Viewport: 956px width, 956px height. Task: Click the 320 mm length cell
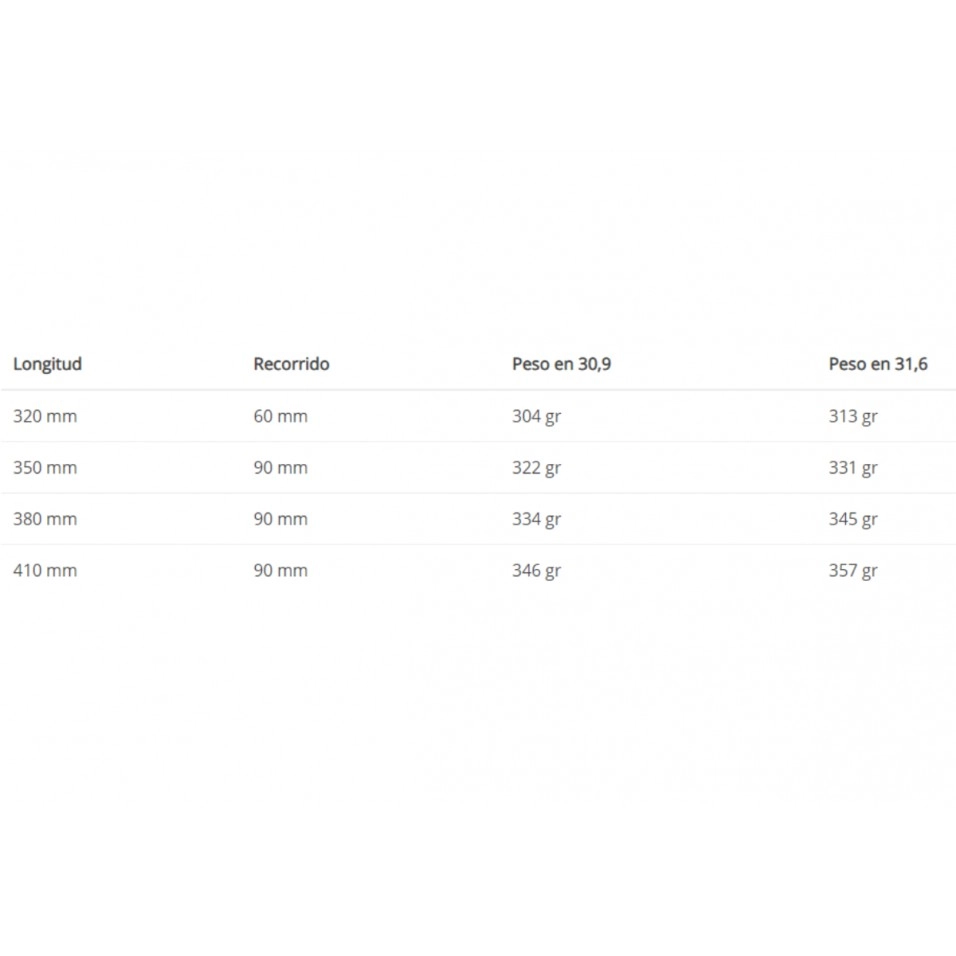pos(45,416)
